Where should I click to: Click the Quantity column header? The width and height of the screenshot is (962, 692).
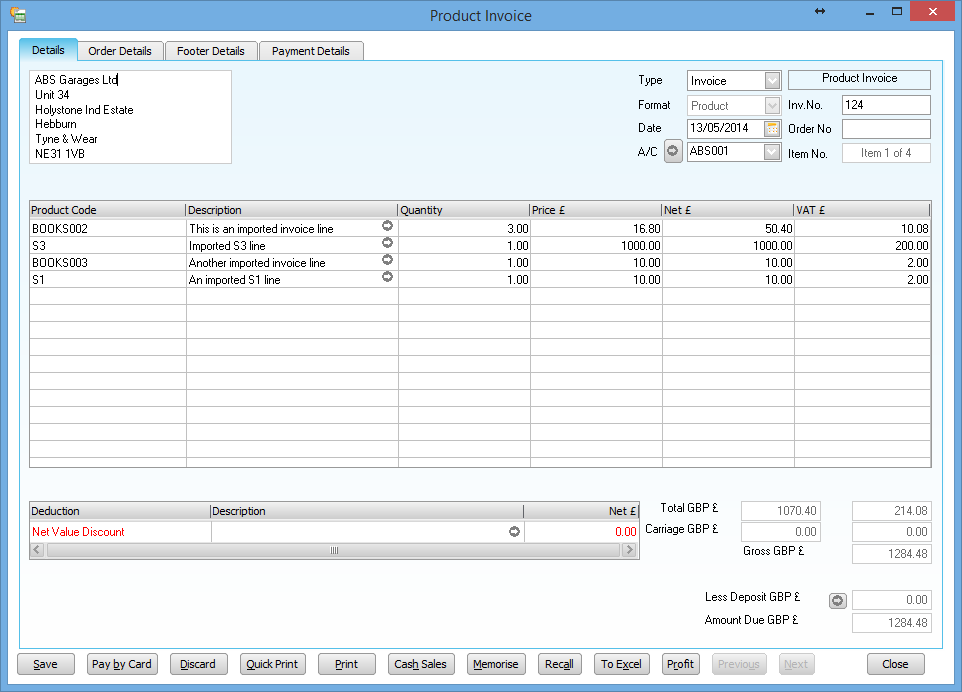tap(464, 210)
